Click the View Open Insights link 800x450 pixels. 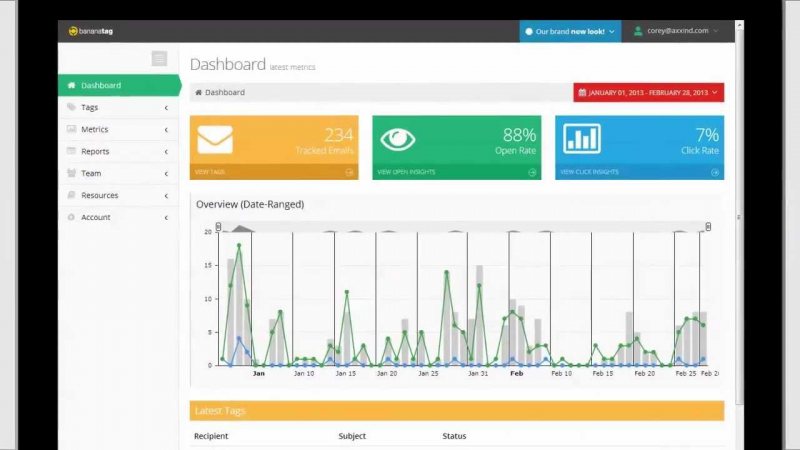pyautogui.click(x=406, y=172)
